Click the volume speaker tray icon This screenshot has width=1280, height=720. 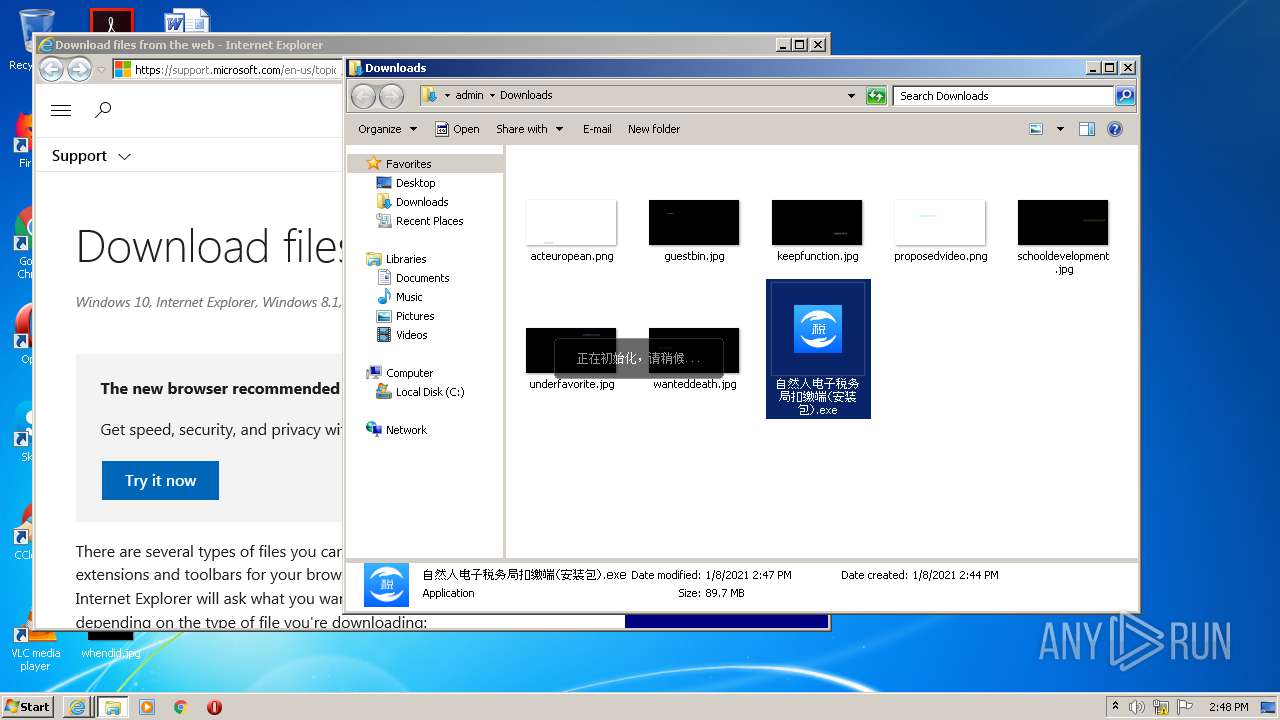coord(1137,707)
